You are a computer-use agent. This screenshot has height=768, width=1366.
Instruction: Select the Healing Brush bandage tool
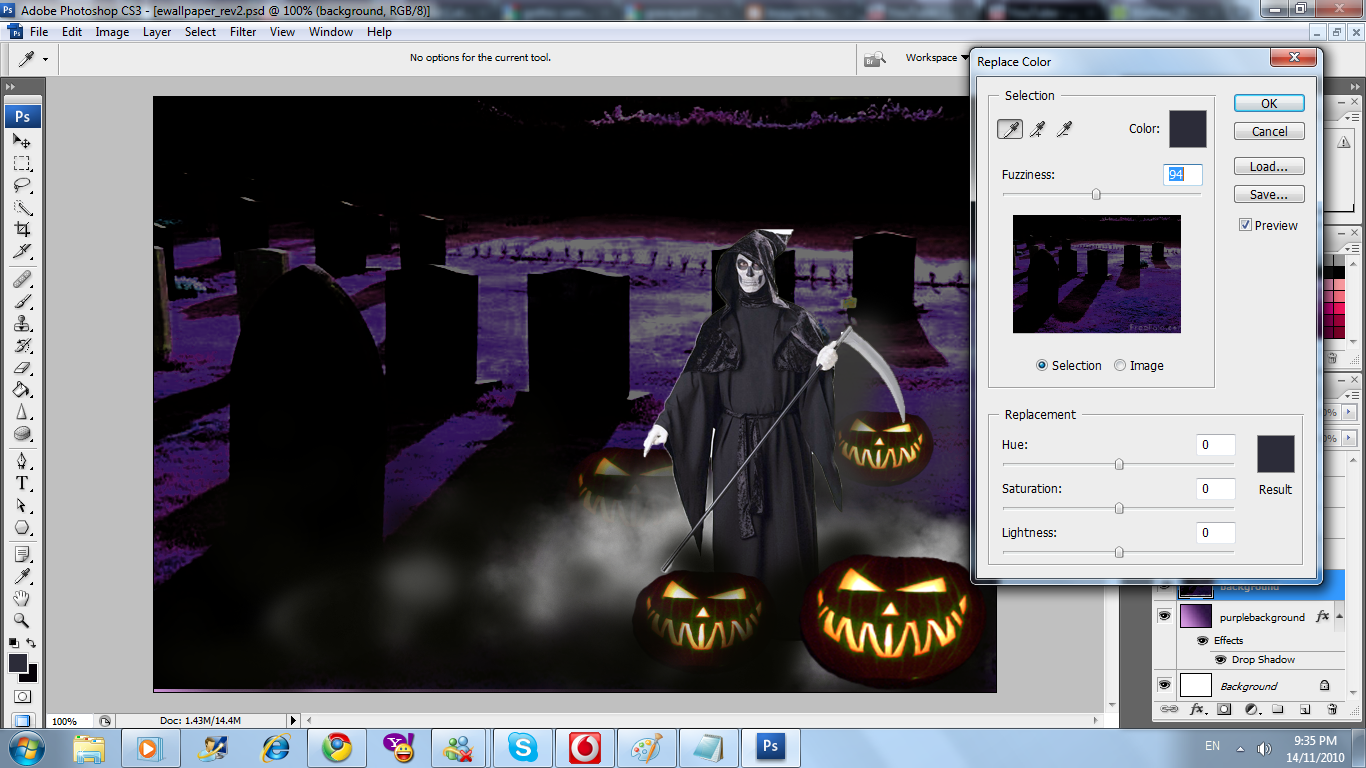(x=22, y=279)
